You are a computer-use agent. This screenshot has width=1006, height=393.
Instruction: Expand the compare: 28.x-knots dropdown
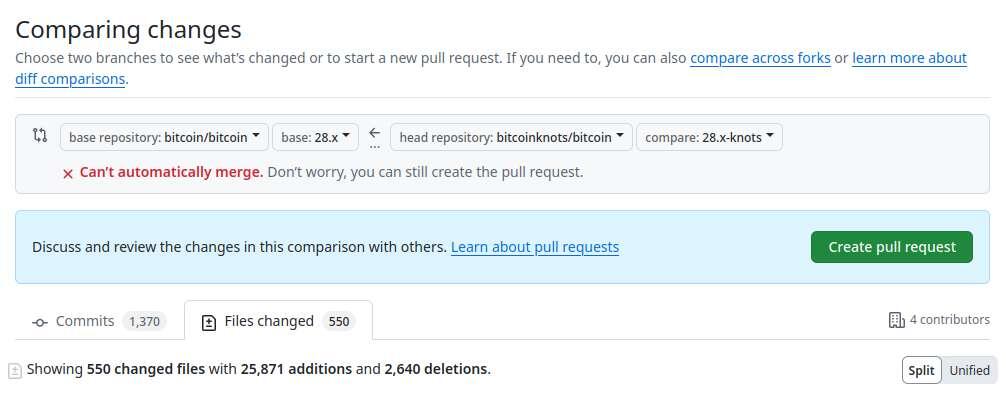coord(709,137)
